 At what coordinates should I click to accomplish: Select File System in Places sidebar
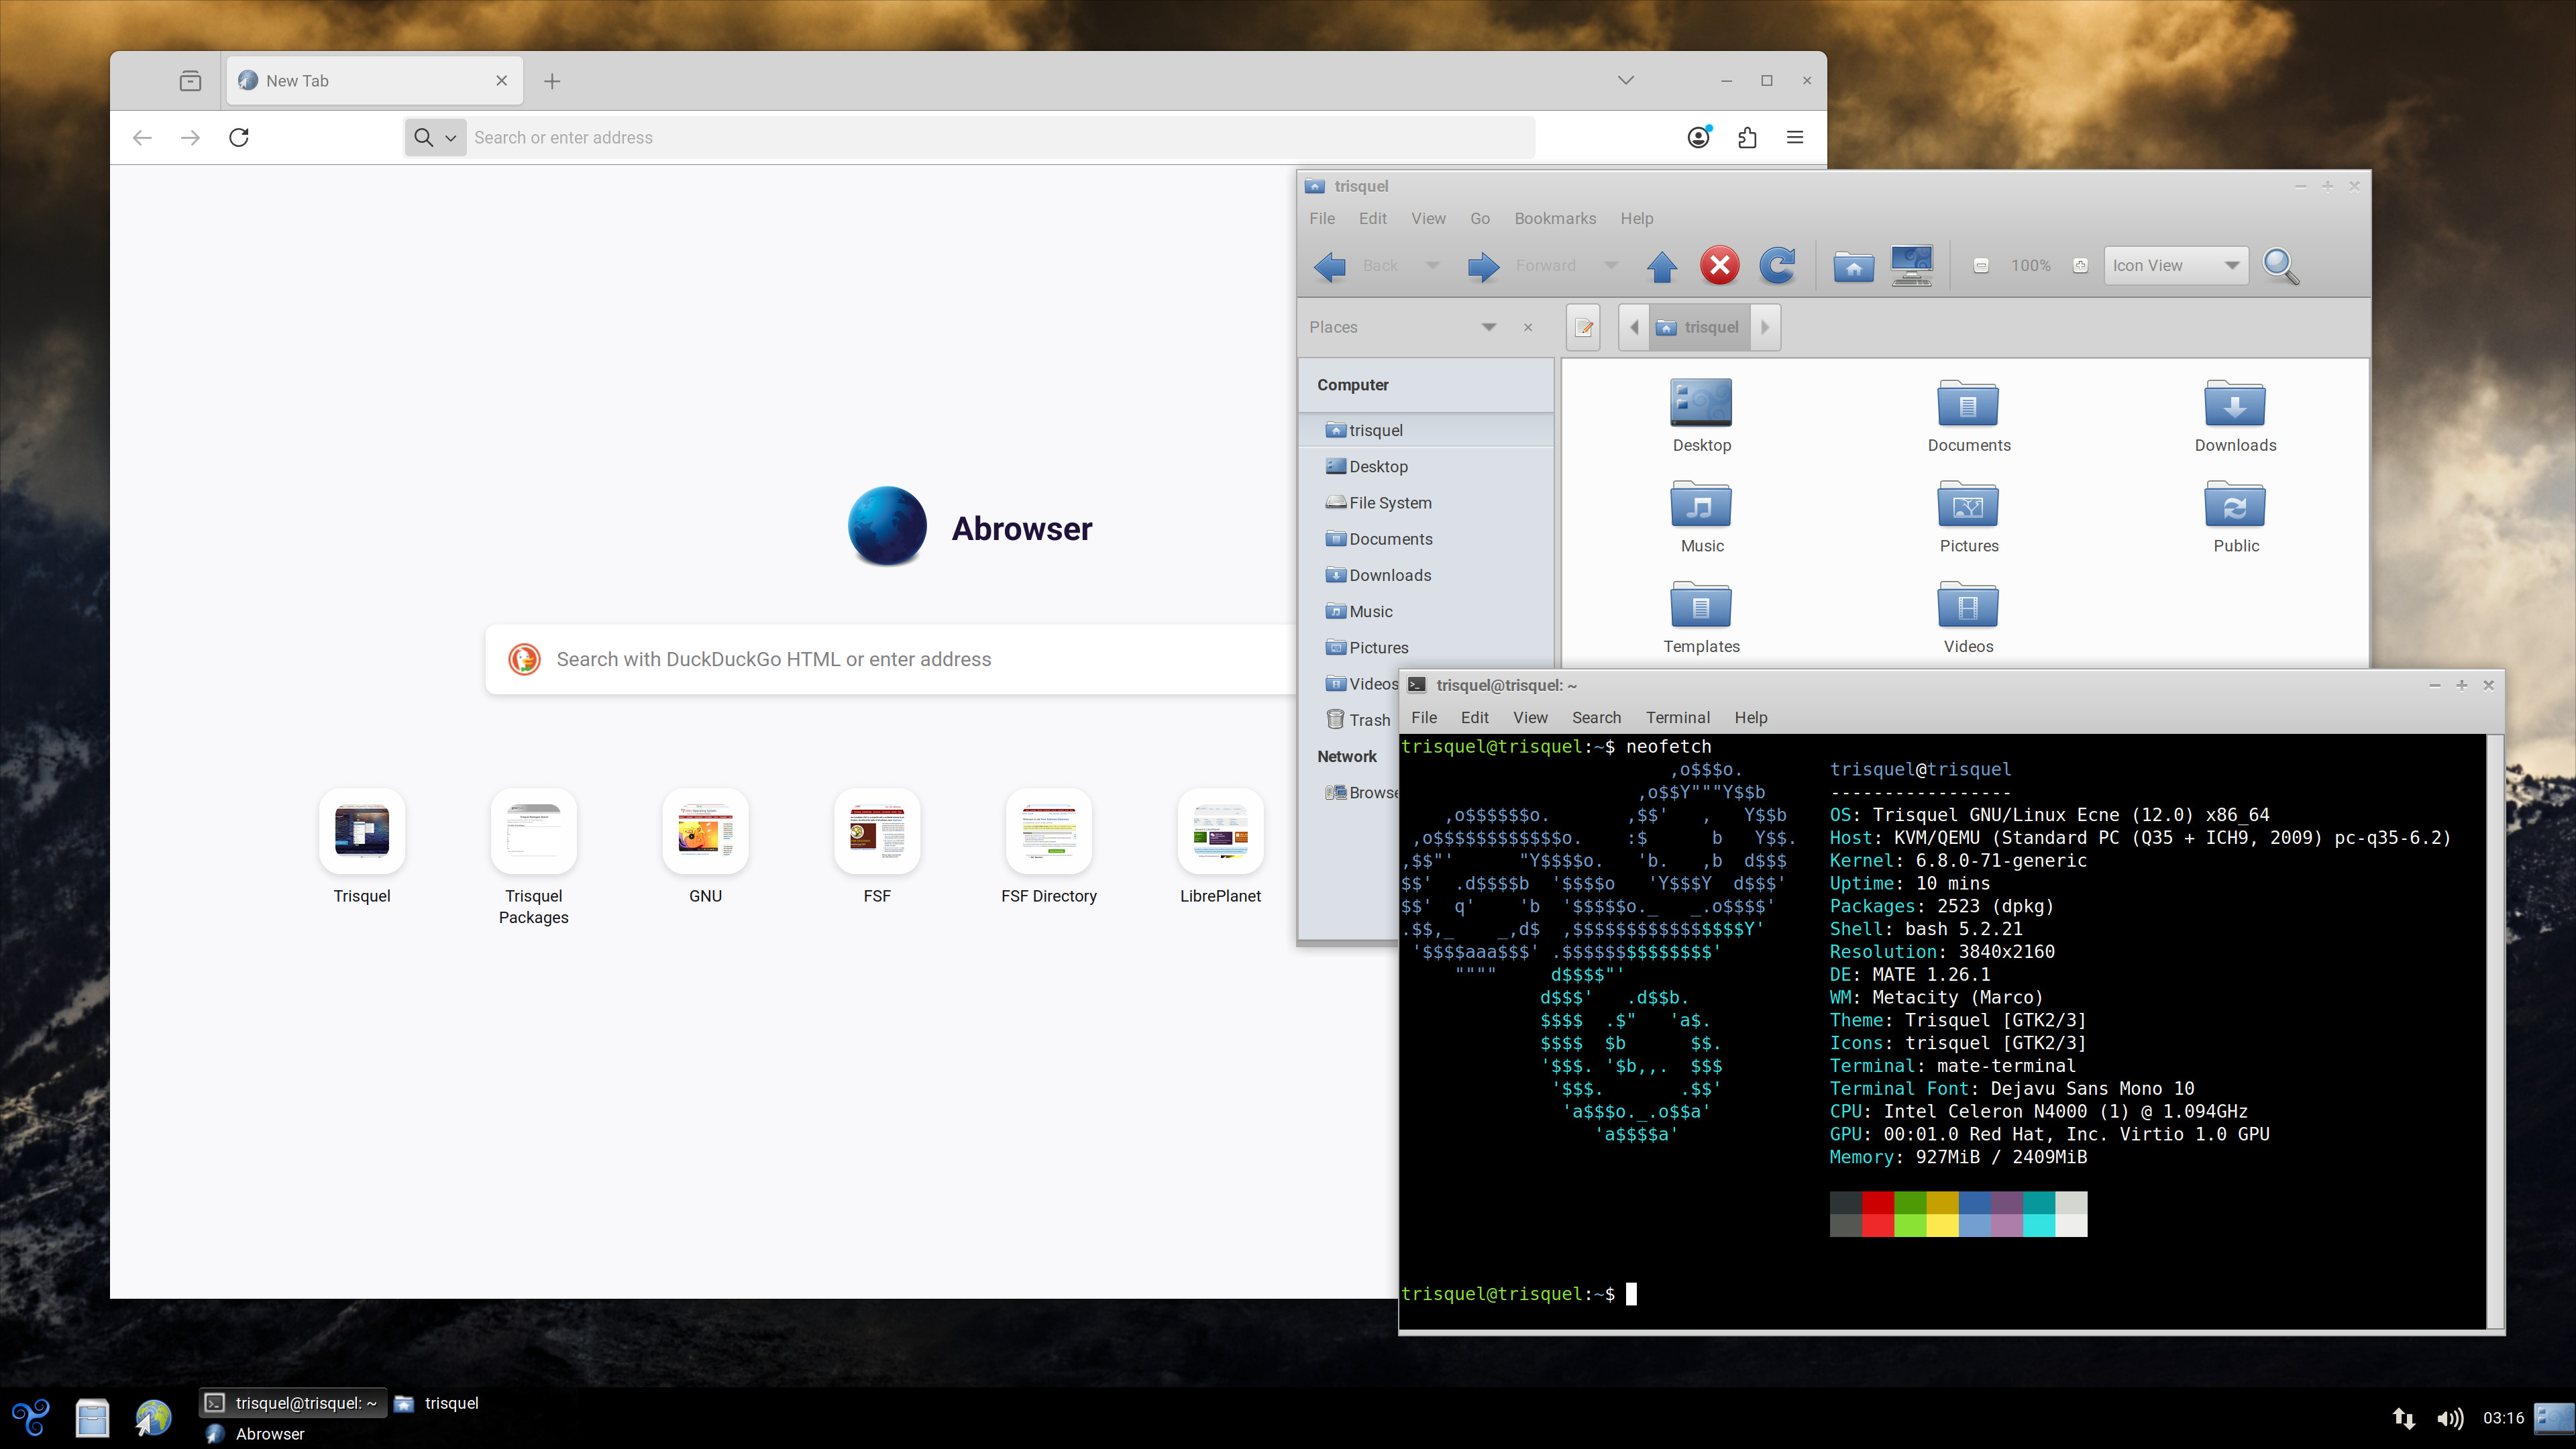[1426, 503]
